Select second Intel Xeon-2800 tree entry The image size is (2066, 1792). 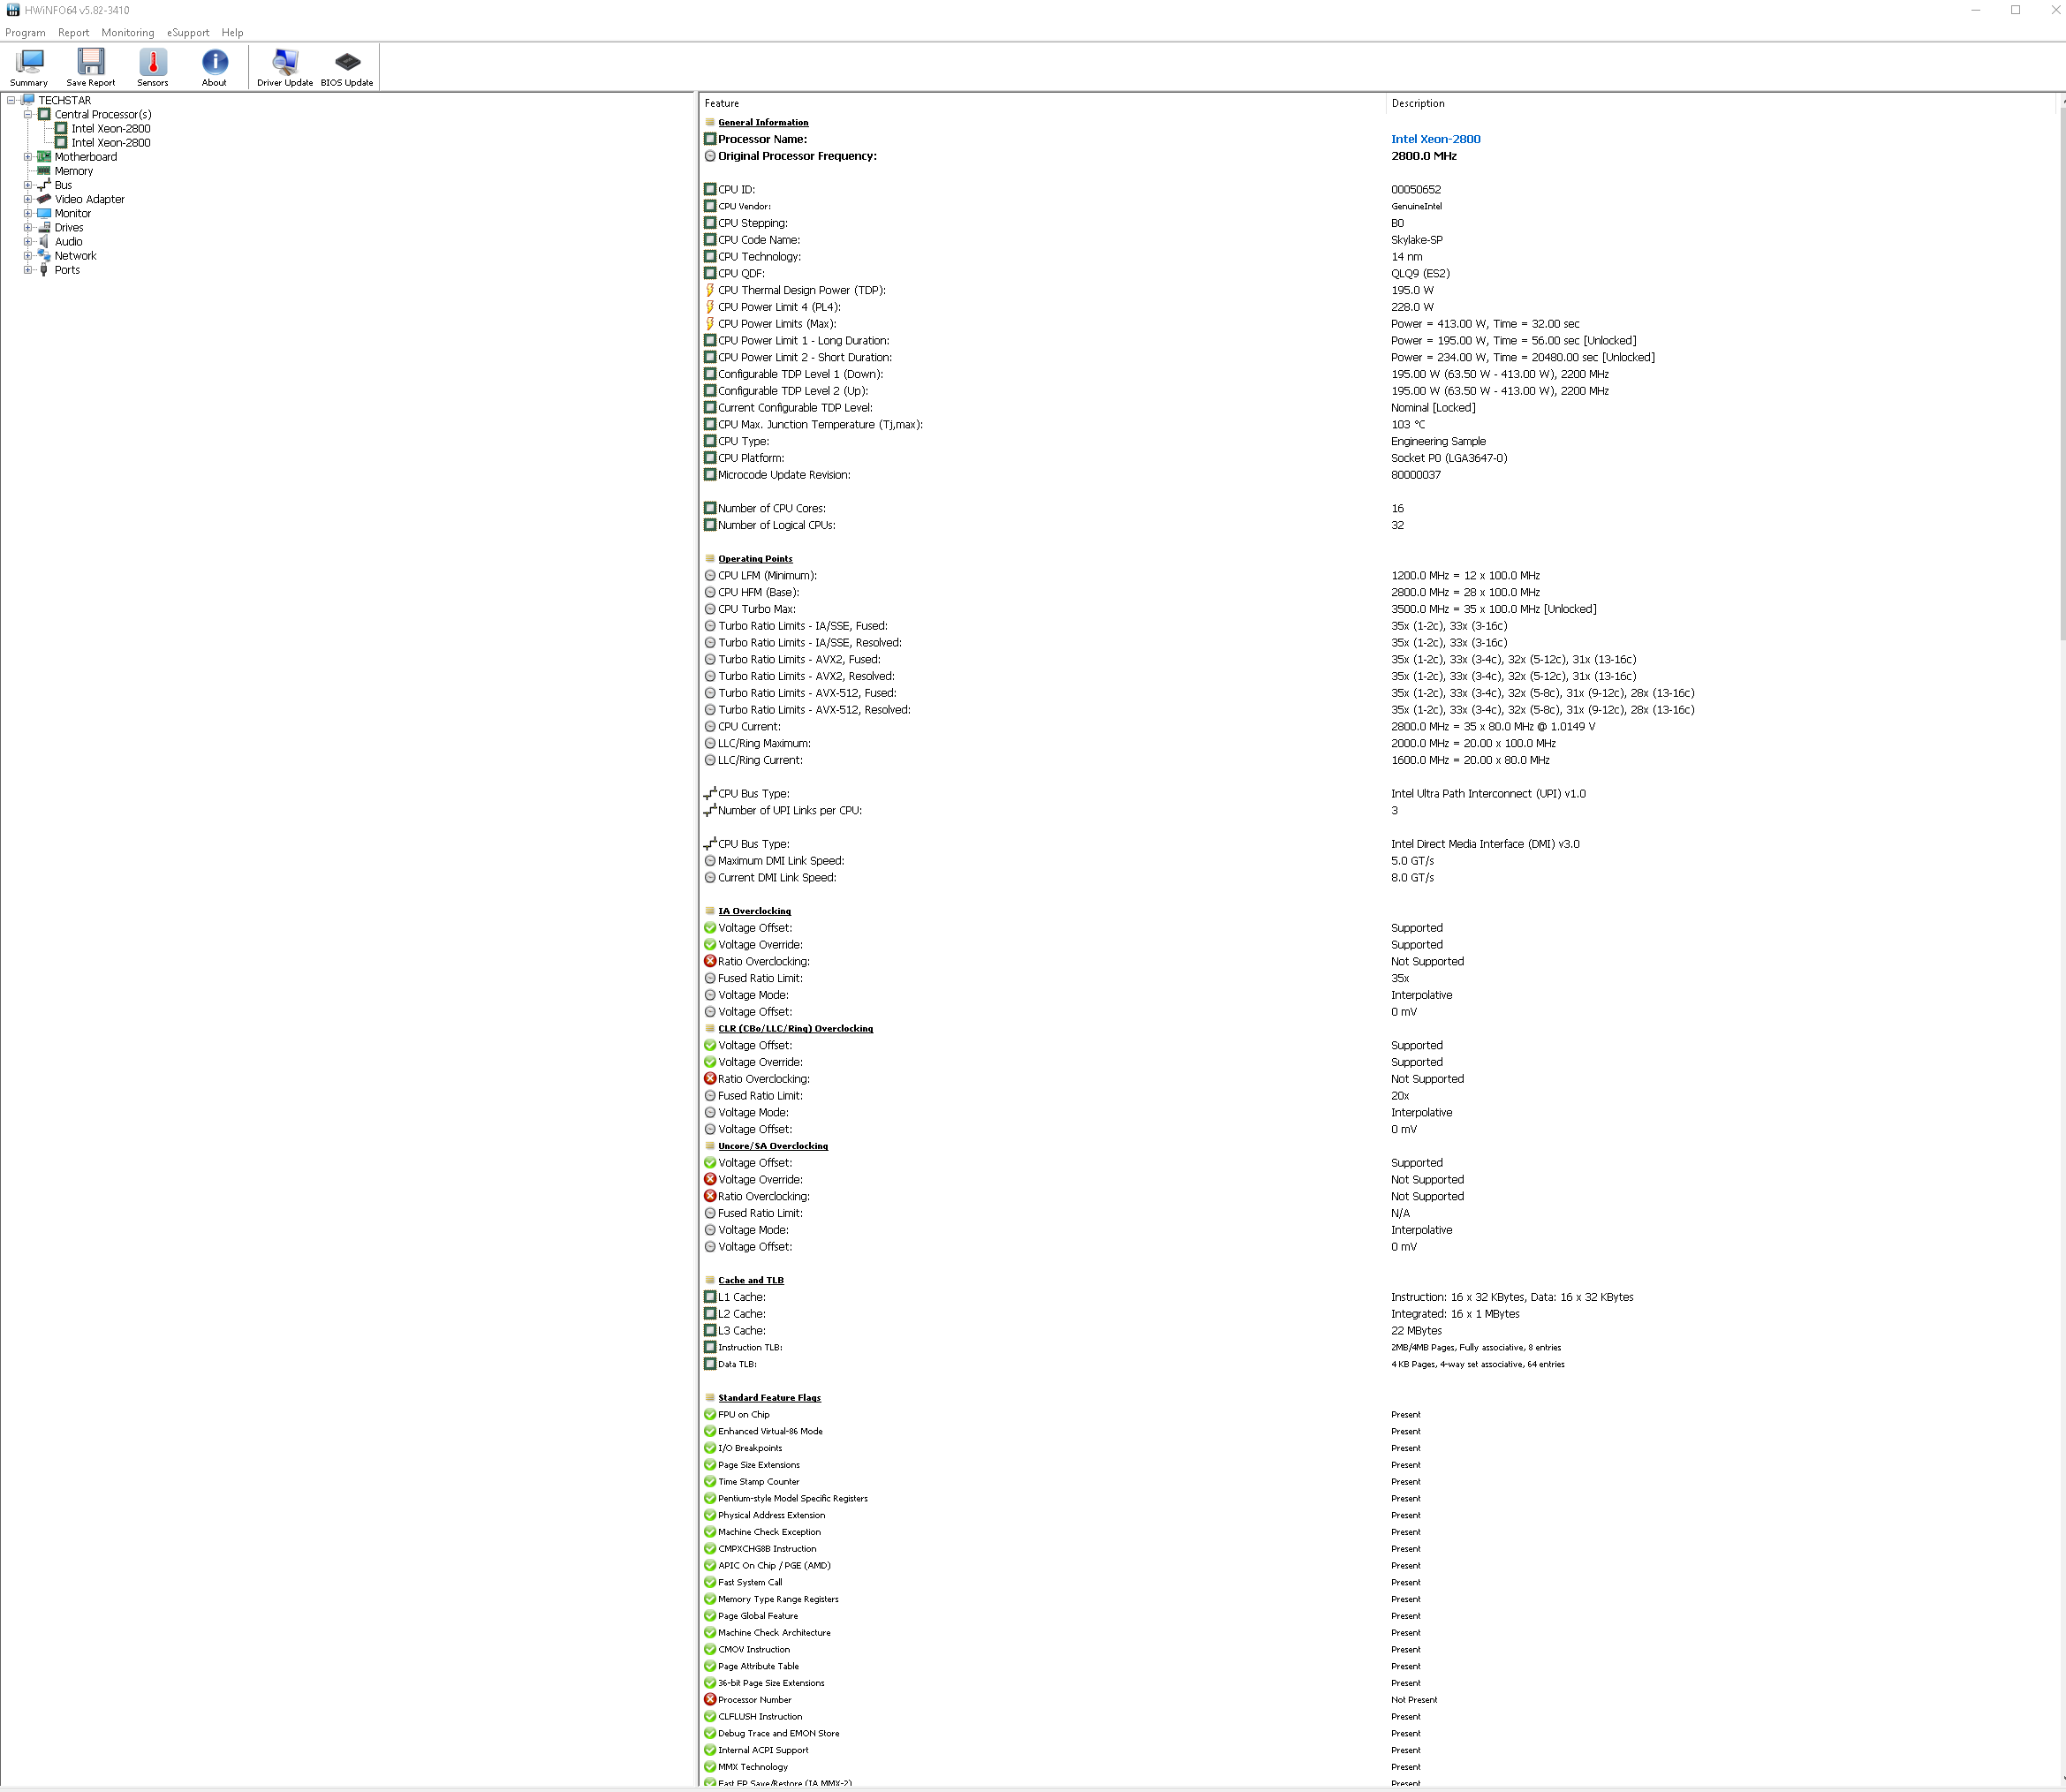(111, 143)
